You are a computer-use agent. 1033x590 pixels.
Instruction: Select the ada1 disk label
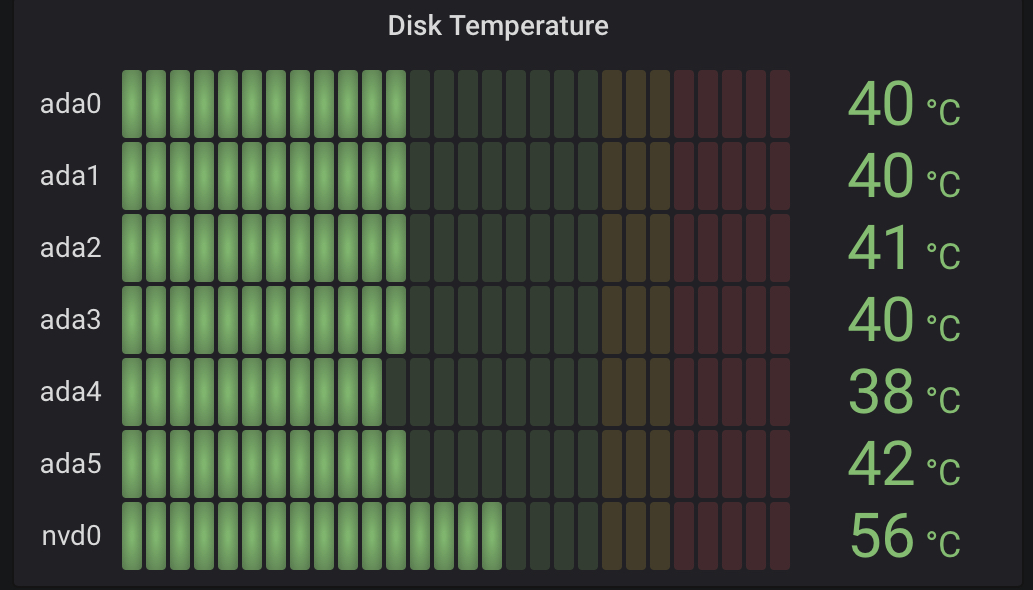click(x=70, y=176)
